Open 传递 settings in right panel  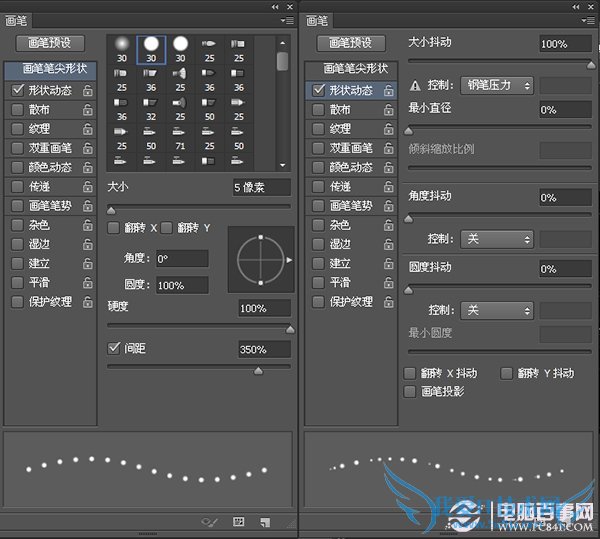(340, 187)
